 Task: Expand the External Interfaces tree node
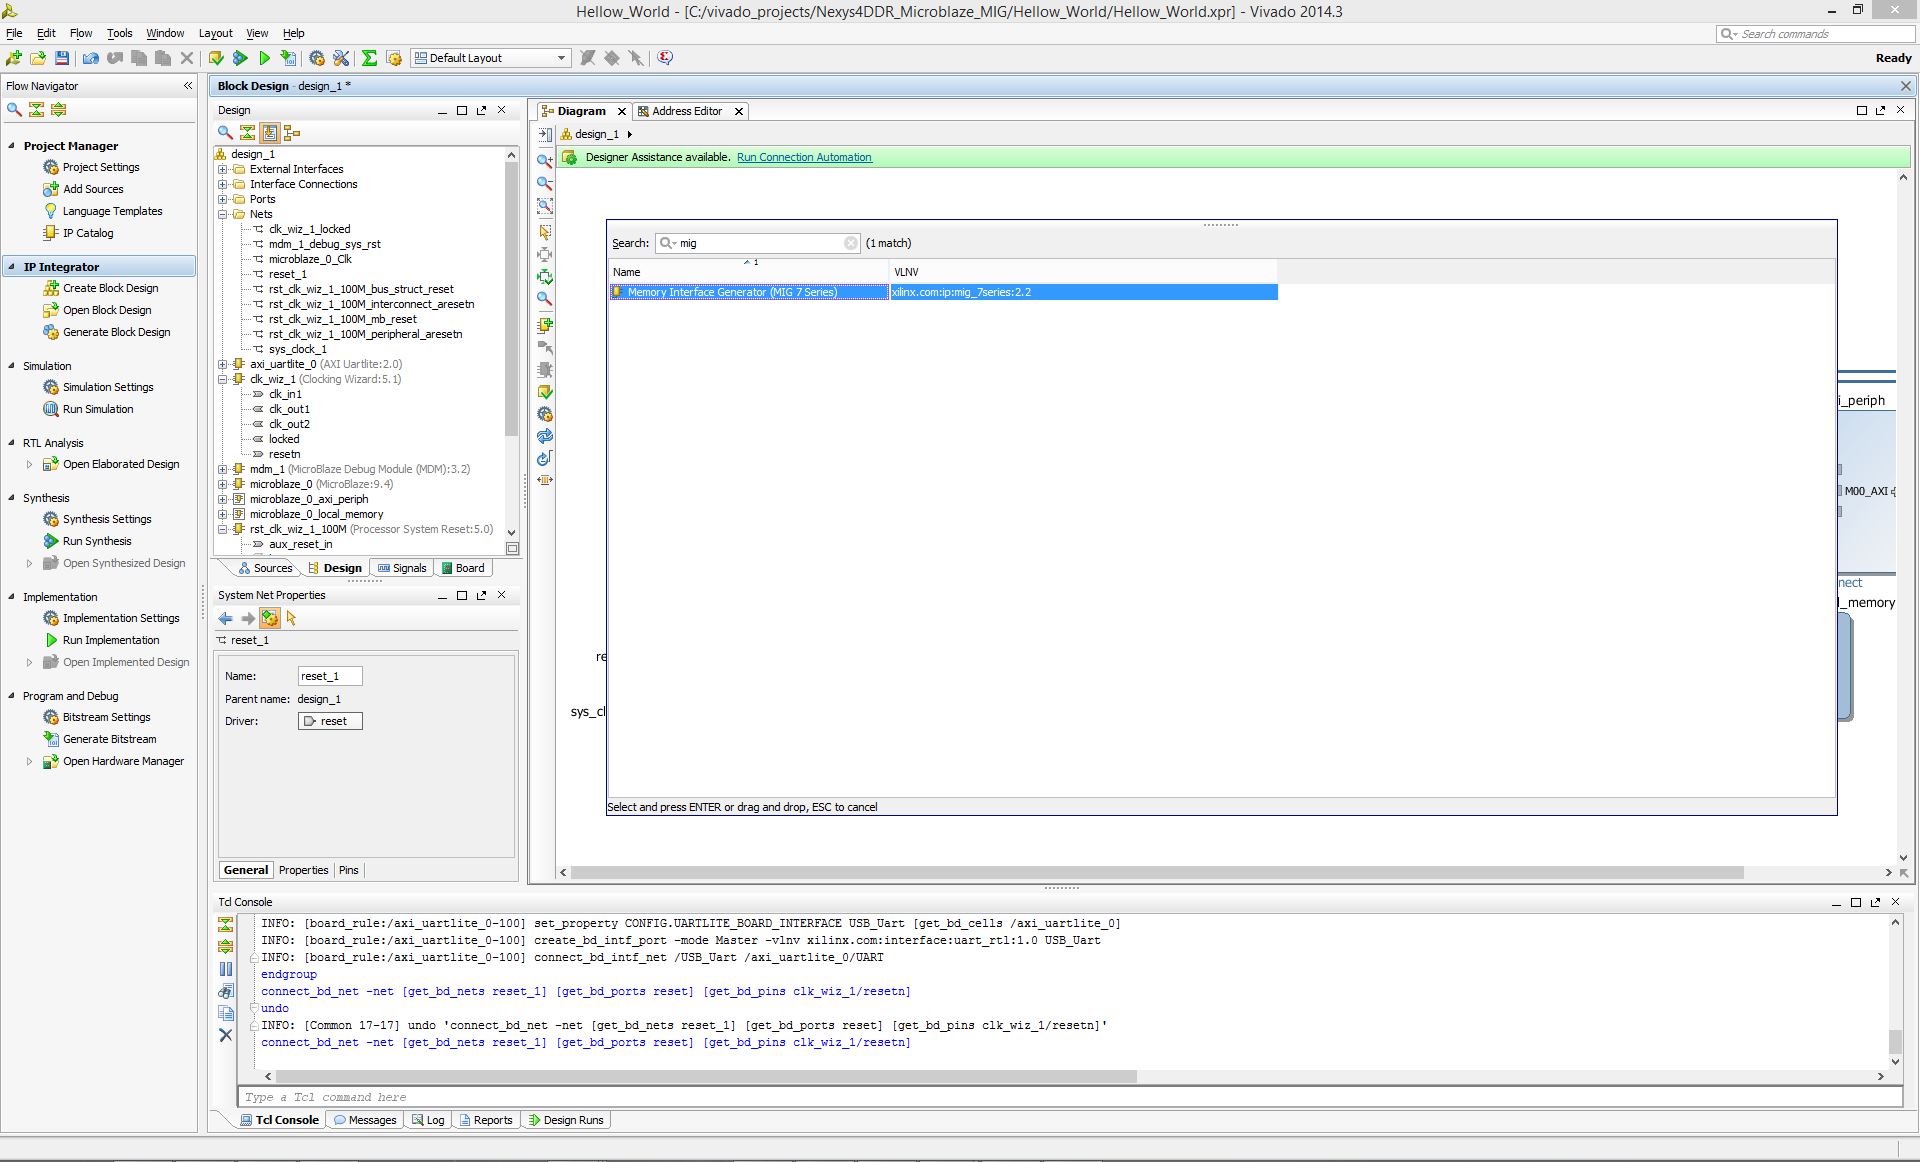tap(223, 169)
